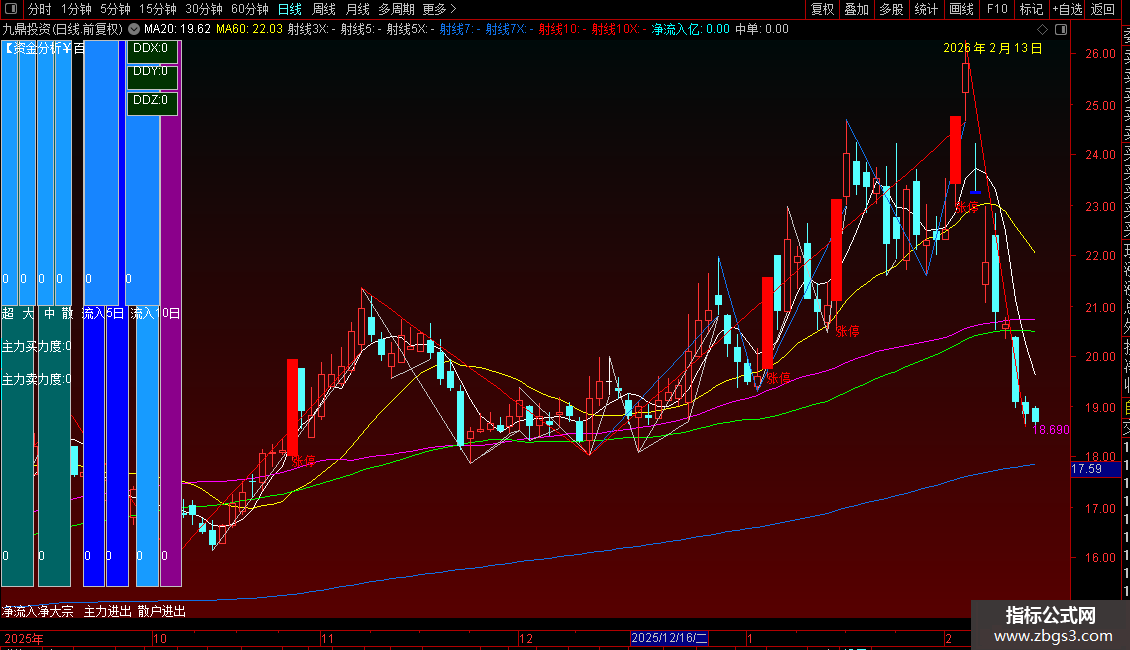
Task: Select the 日线 daily chart tab
Action: [x=290, y=9]
